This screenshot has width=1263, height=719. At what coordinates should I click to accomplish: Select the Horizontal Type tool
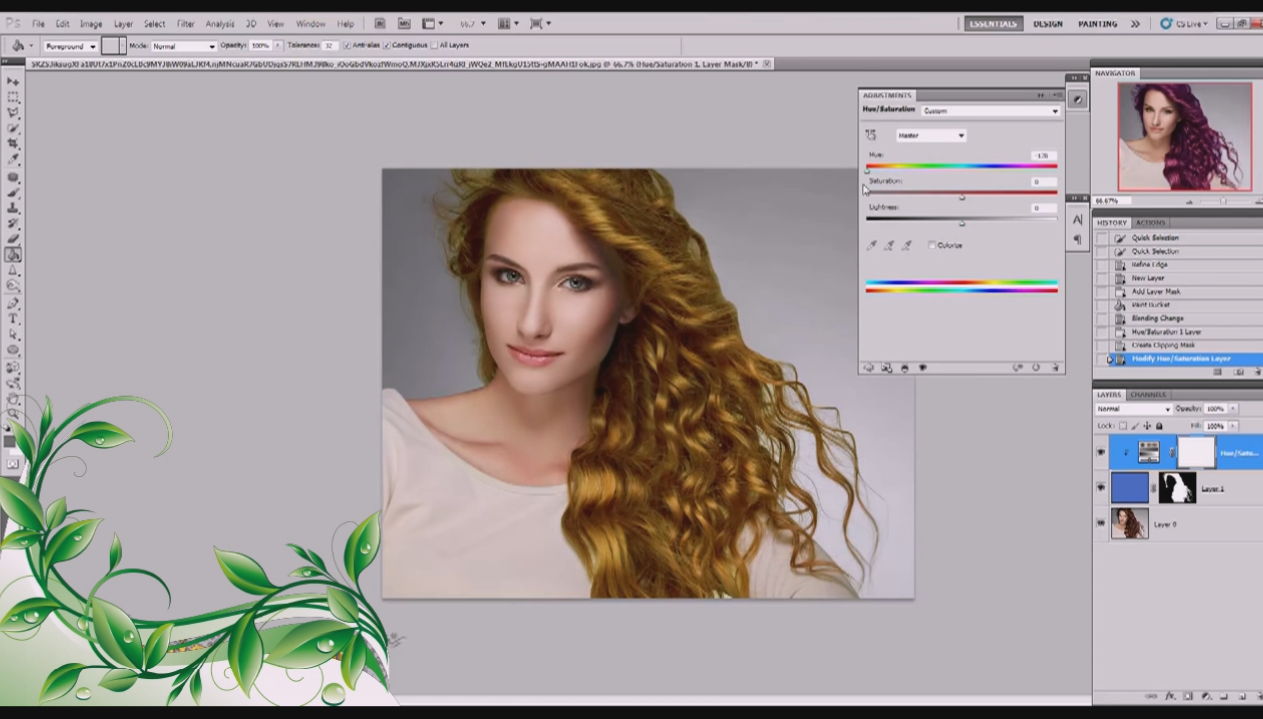click(13, 318)
